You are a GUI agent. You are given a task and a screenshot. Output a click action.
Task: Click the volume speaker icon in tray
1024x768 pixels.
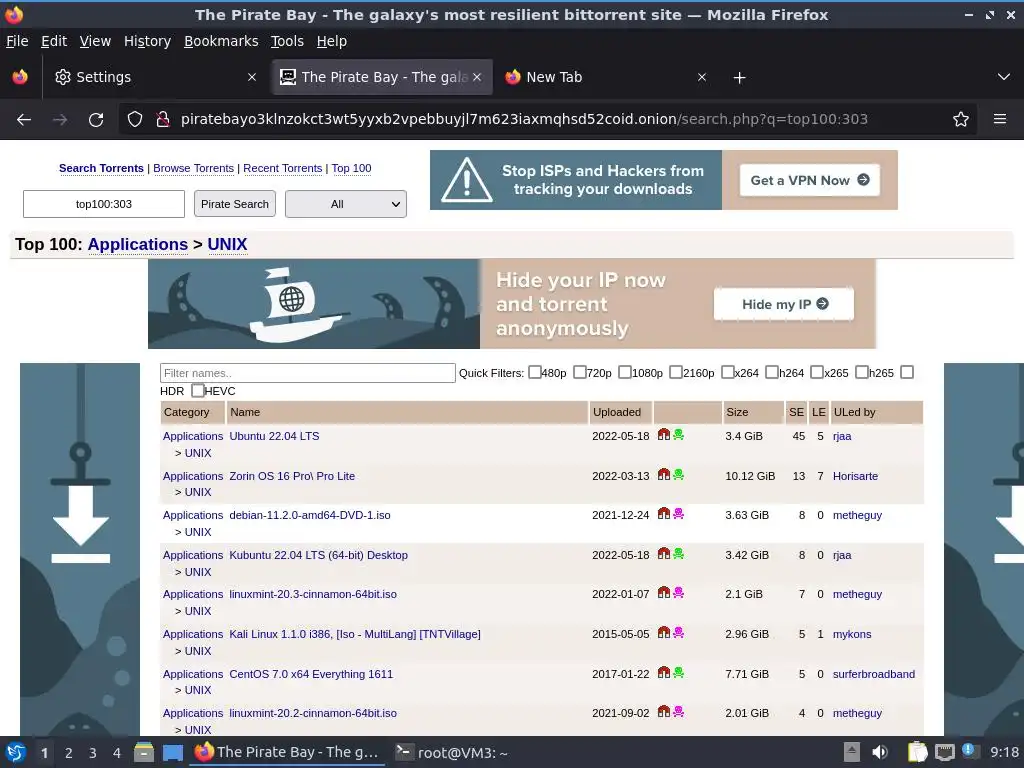[x=880, y=752]
